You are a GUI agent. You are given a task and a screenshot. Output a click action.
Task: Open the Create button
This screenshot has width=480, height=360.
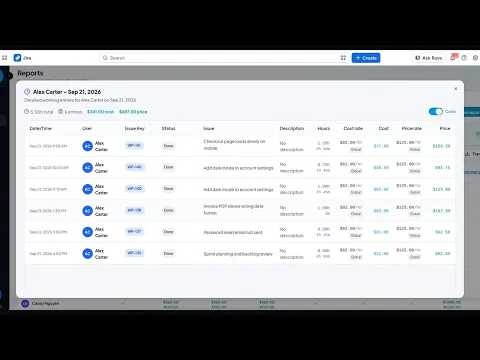click(366, 58)
